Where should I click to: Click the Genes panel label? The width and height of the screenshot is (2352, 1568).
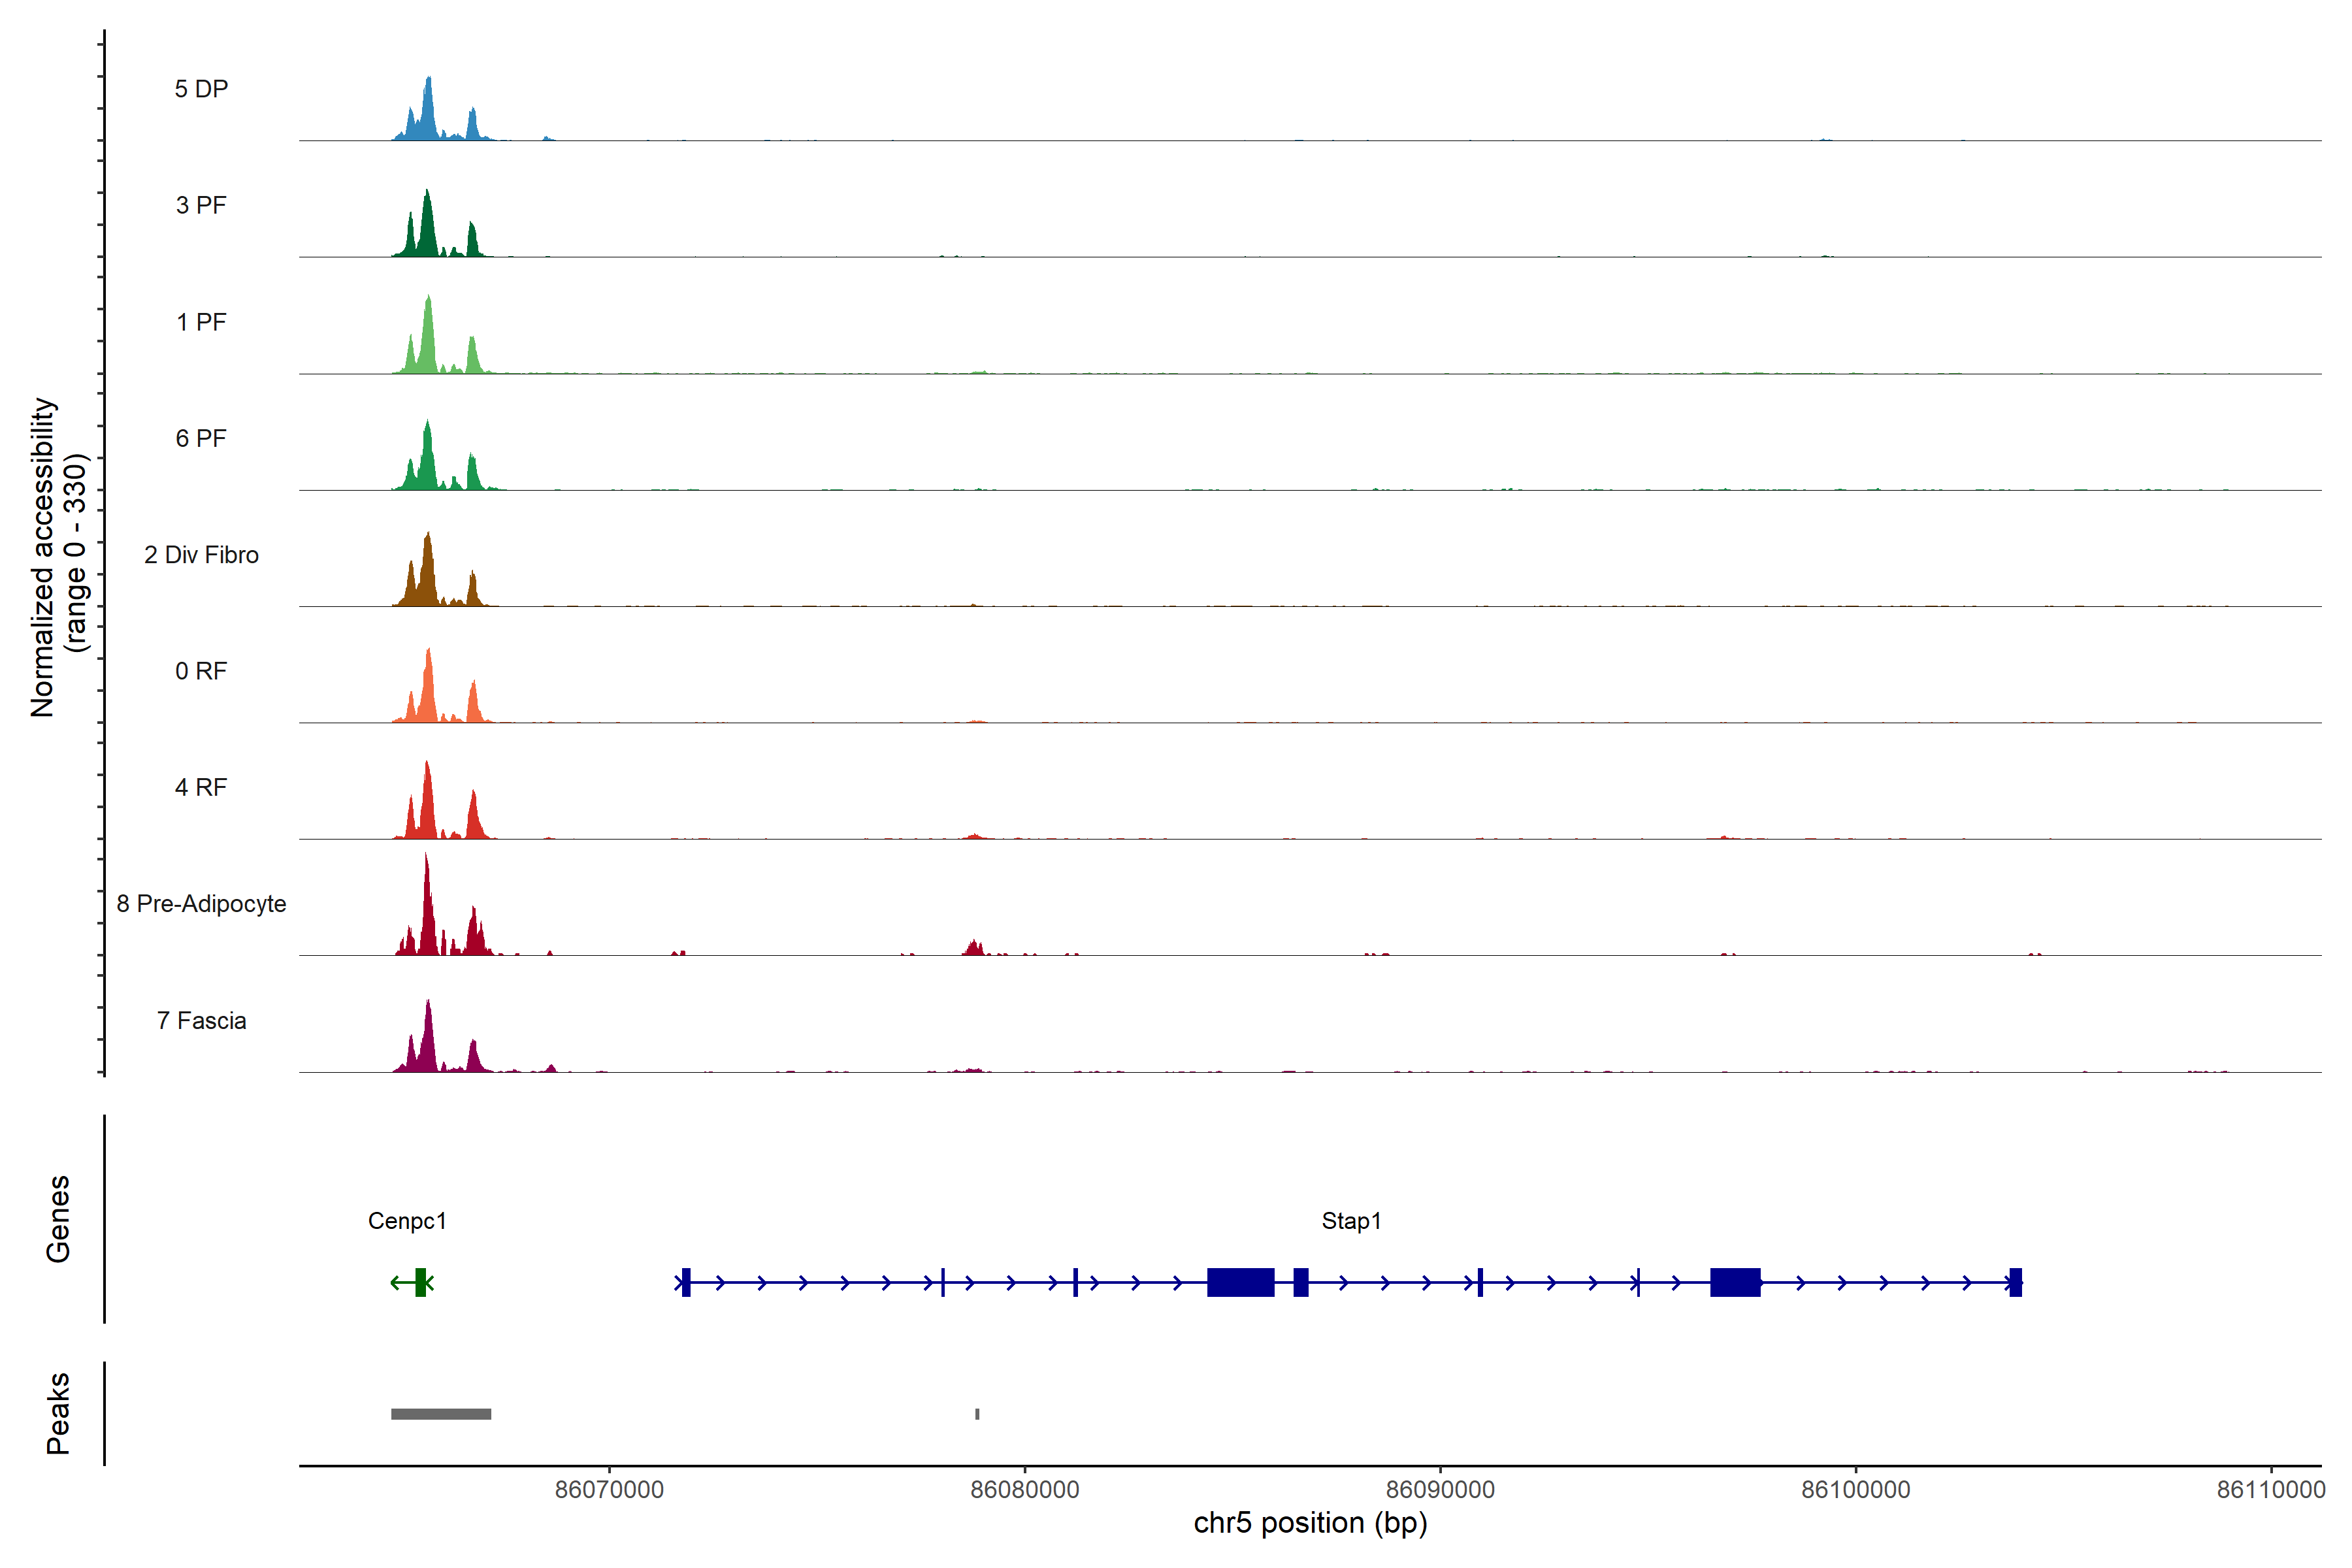click(58, 1218)
